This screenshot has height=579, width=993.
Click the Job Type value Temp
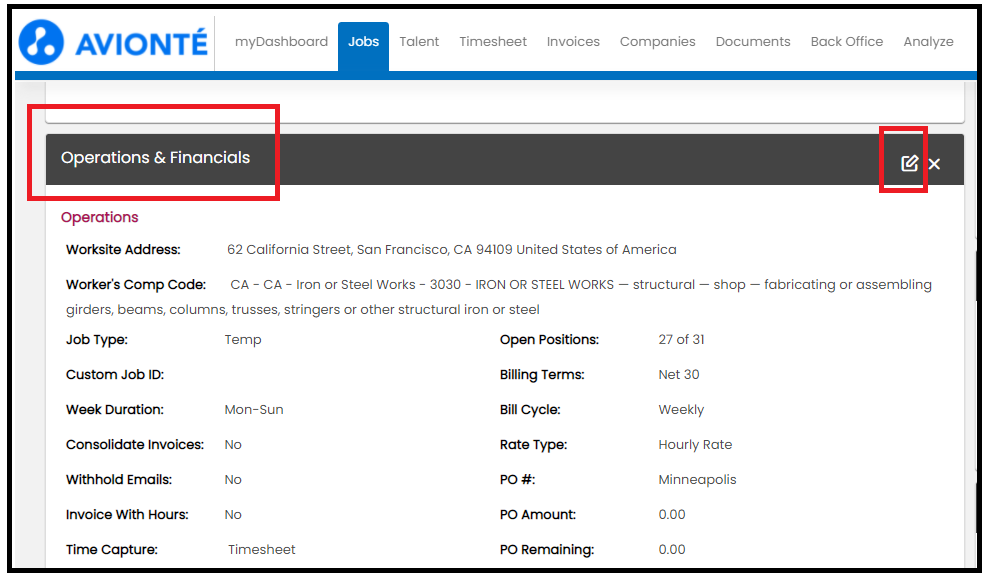[x=243, y=340]
